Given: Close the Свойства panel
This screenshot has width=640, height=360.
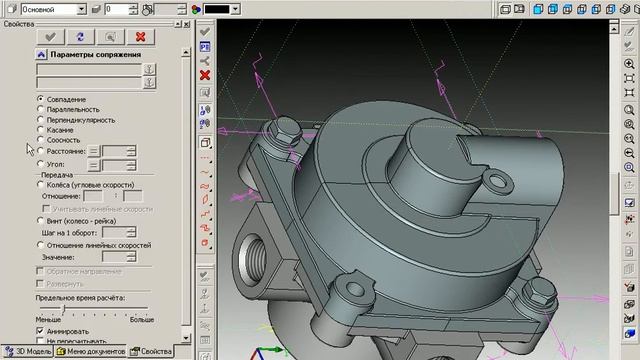Looking at the screenshot, I should coord(186,24).
